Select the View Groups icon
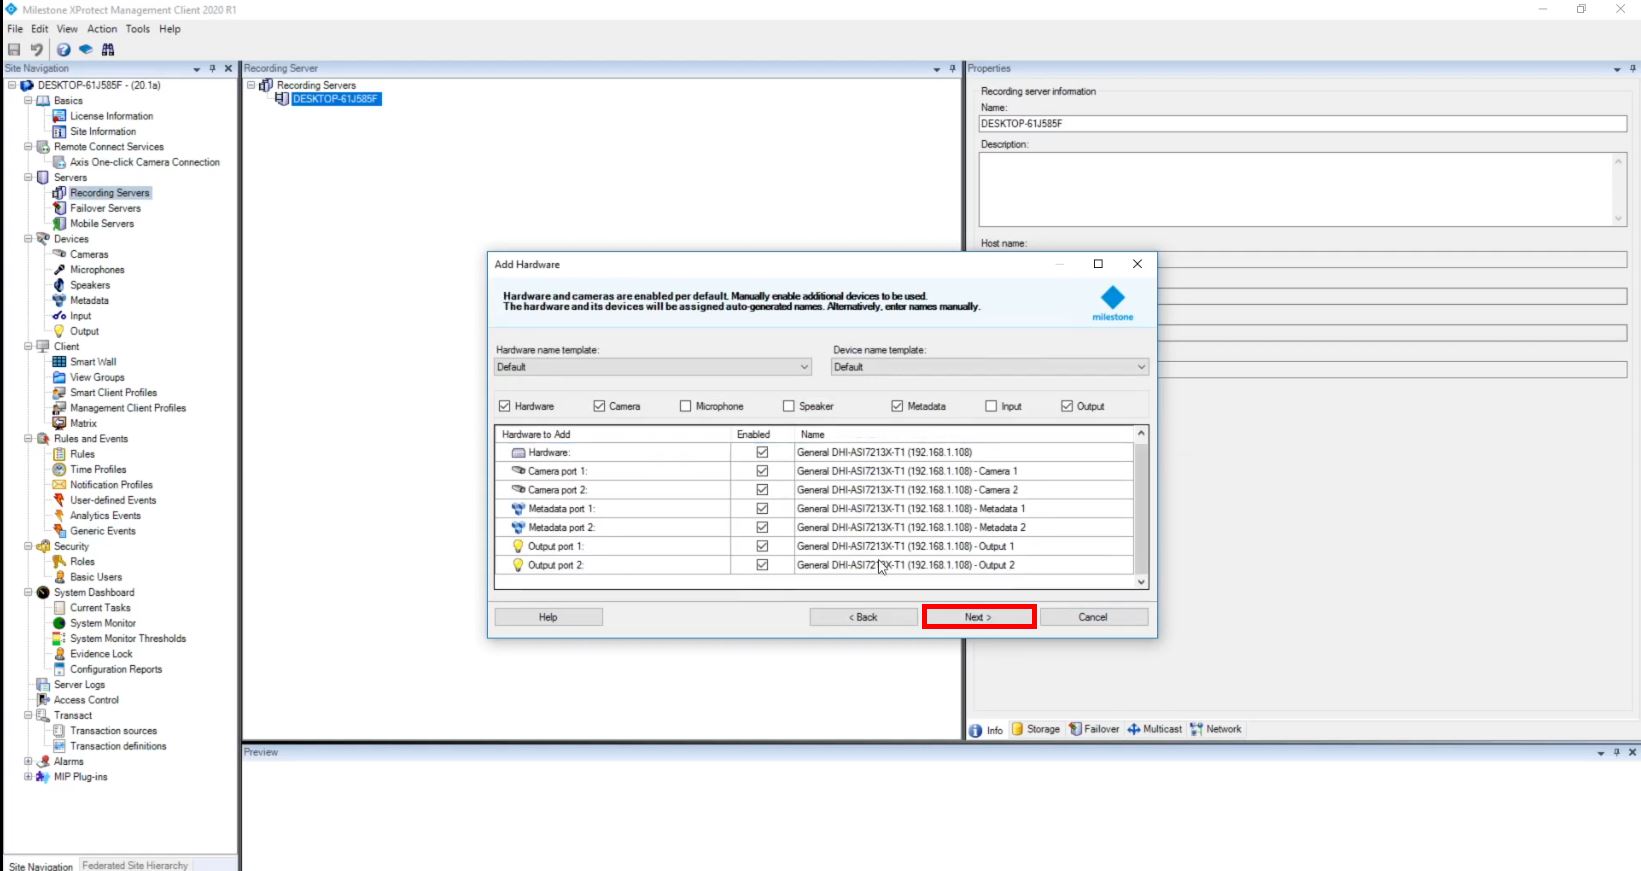 [x=59, y=377]
